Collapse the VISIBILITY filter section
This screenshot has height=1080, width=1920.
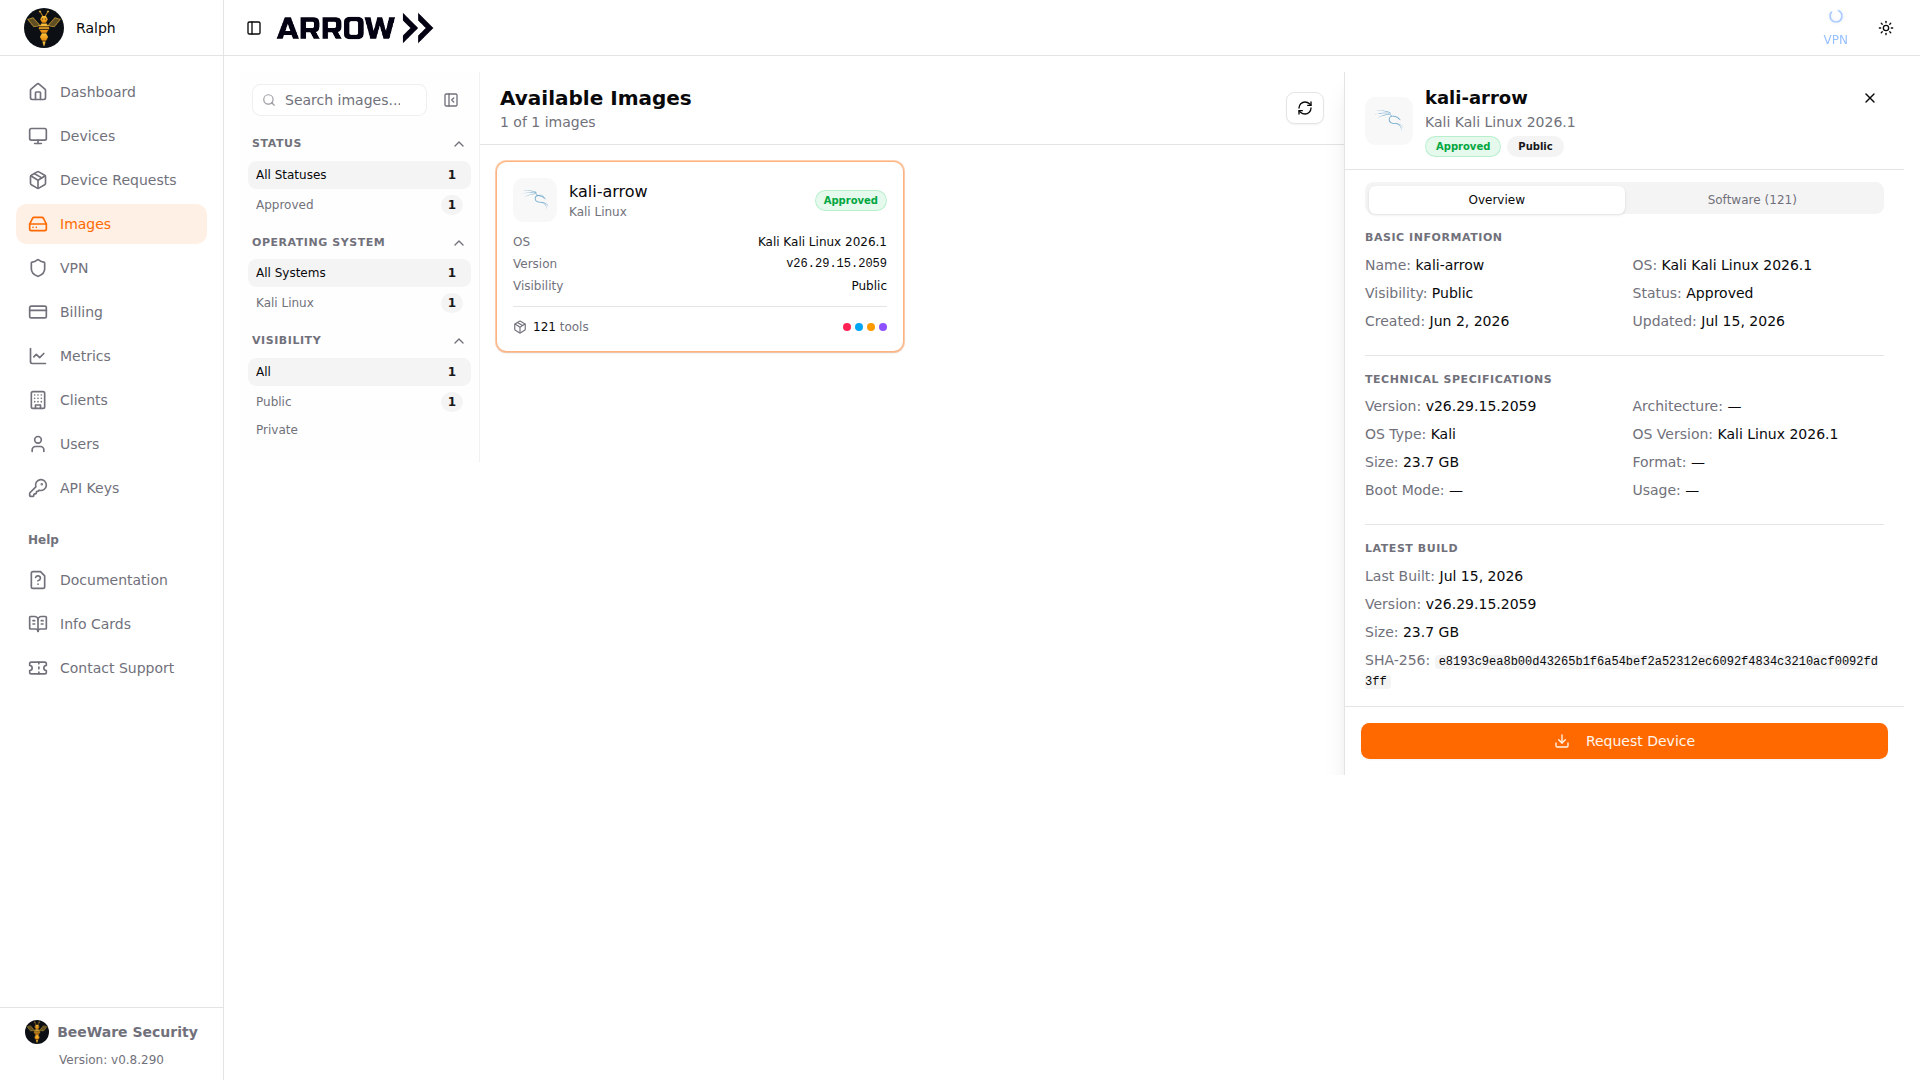click(459, 341)
